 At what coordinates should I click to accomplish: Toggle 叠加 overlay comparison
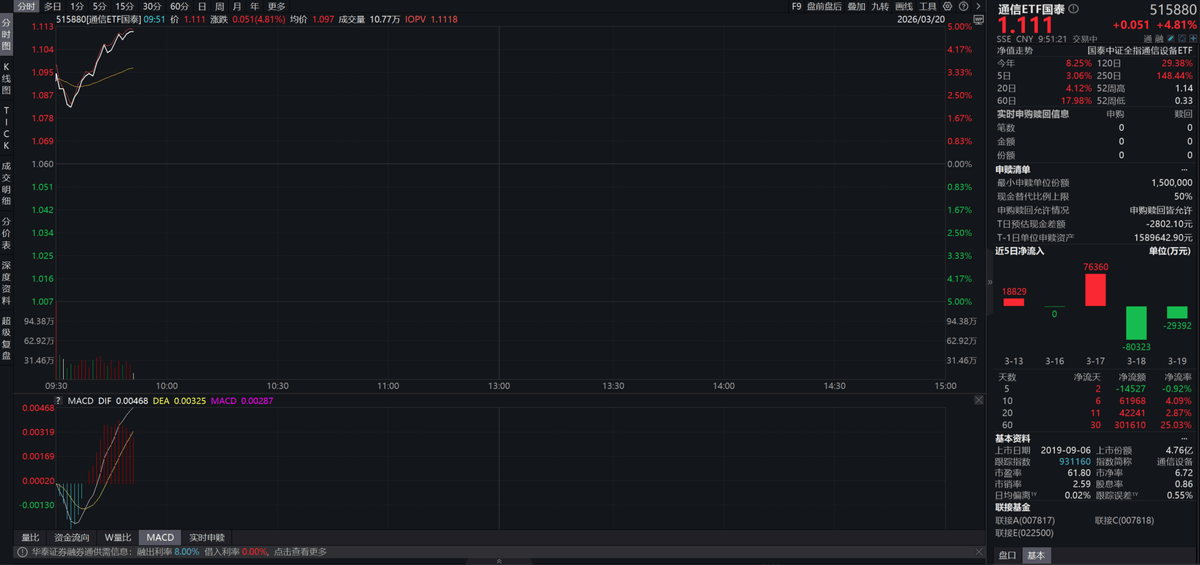pos(856,6)
